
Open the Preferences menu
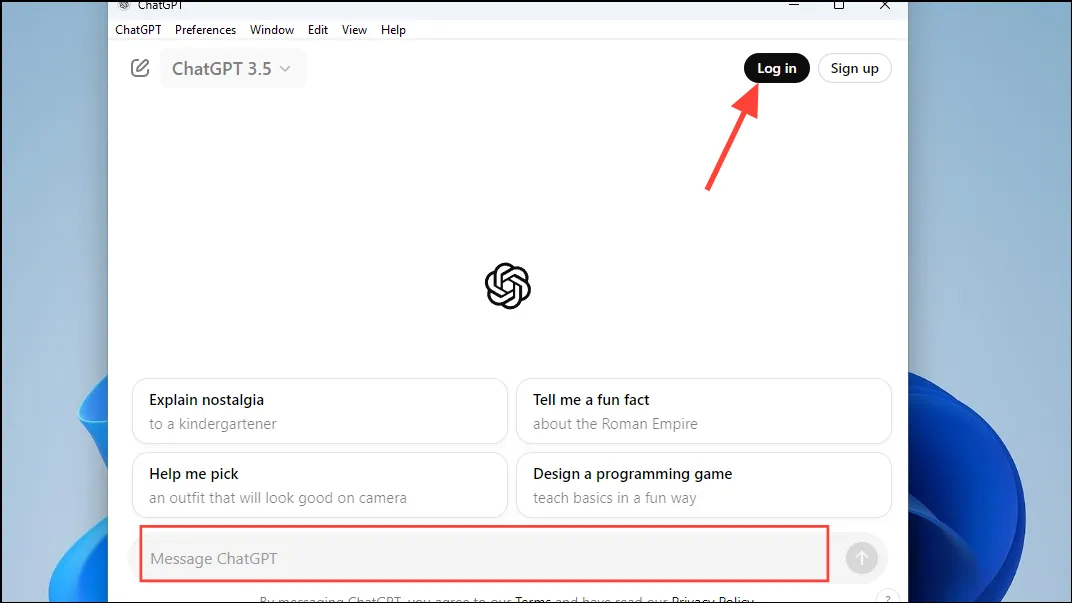[x=205, y=30]
